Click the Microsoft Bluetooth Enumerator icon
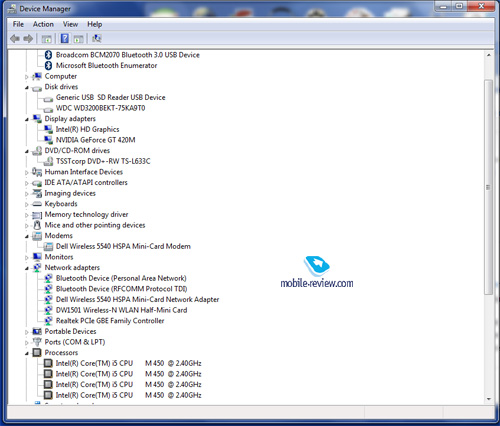The height and width of the screenshot is (426, 500). [x=49, y=65]
